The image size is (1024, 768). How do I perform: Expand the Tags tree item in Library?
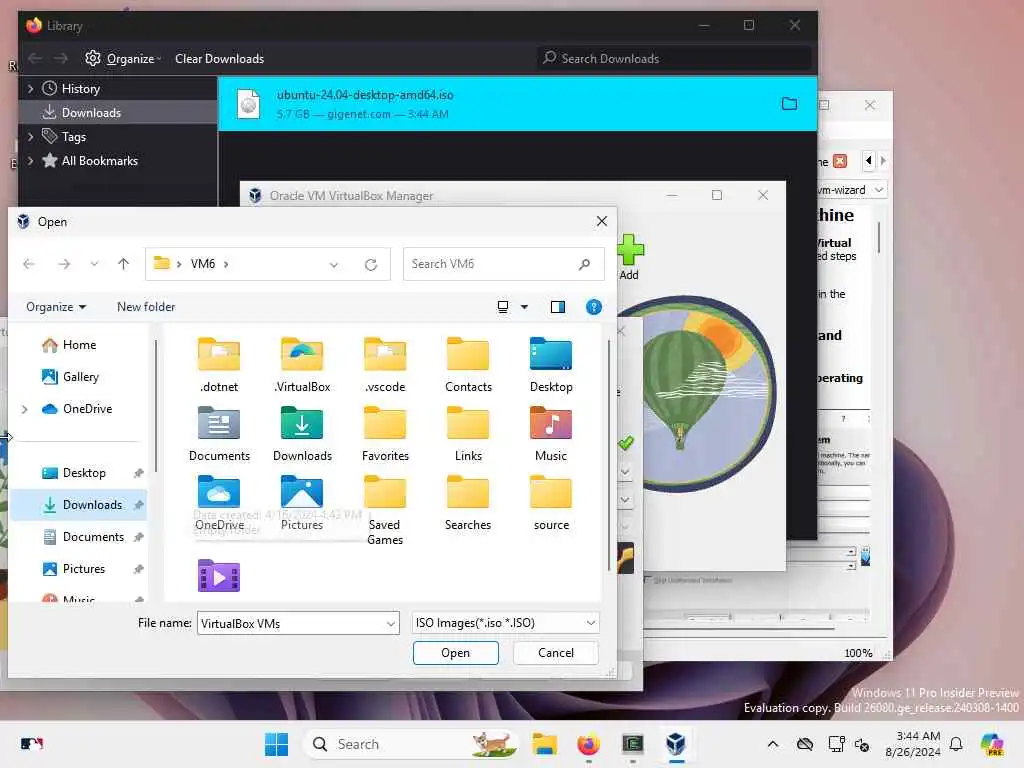tap(30, 136)
